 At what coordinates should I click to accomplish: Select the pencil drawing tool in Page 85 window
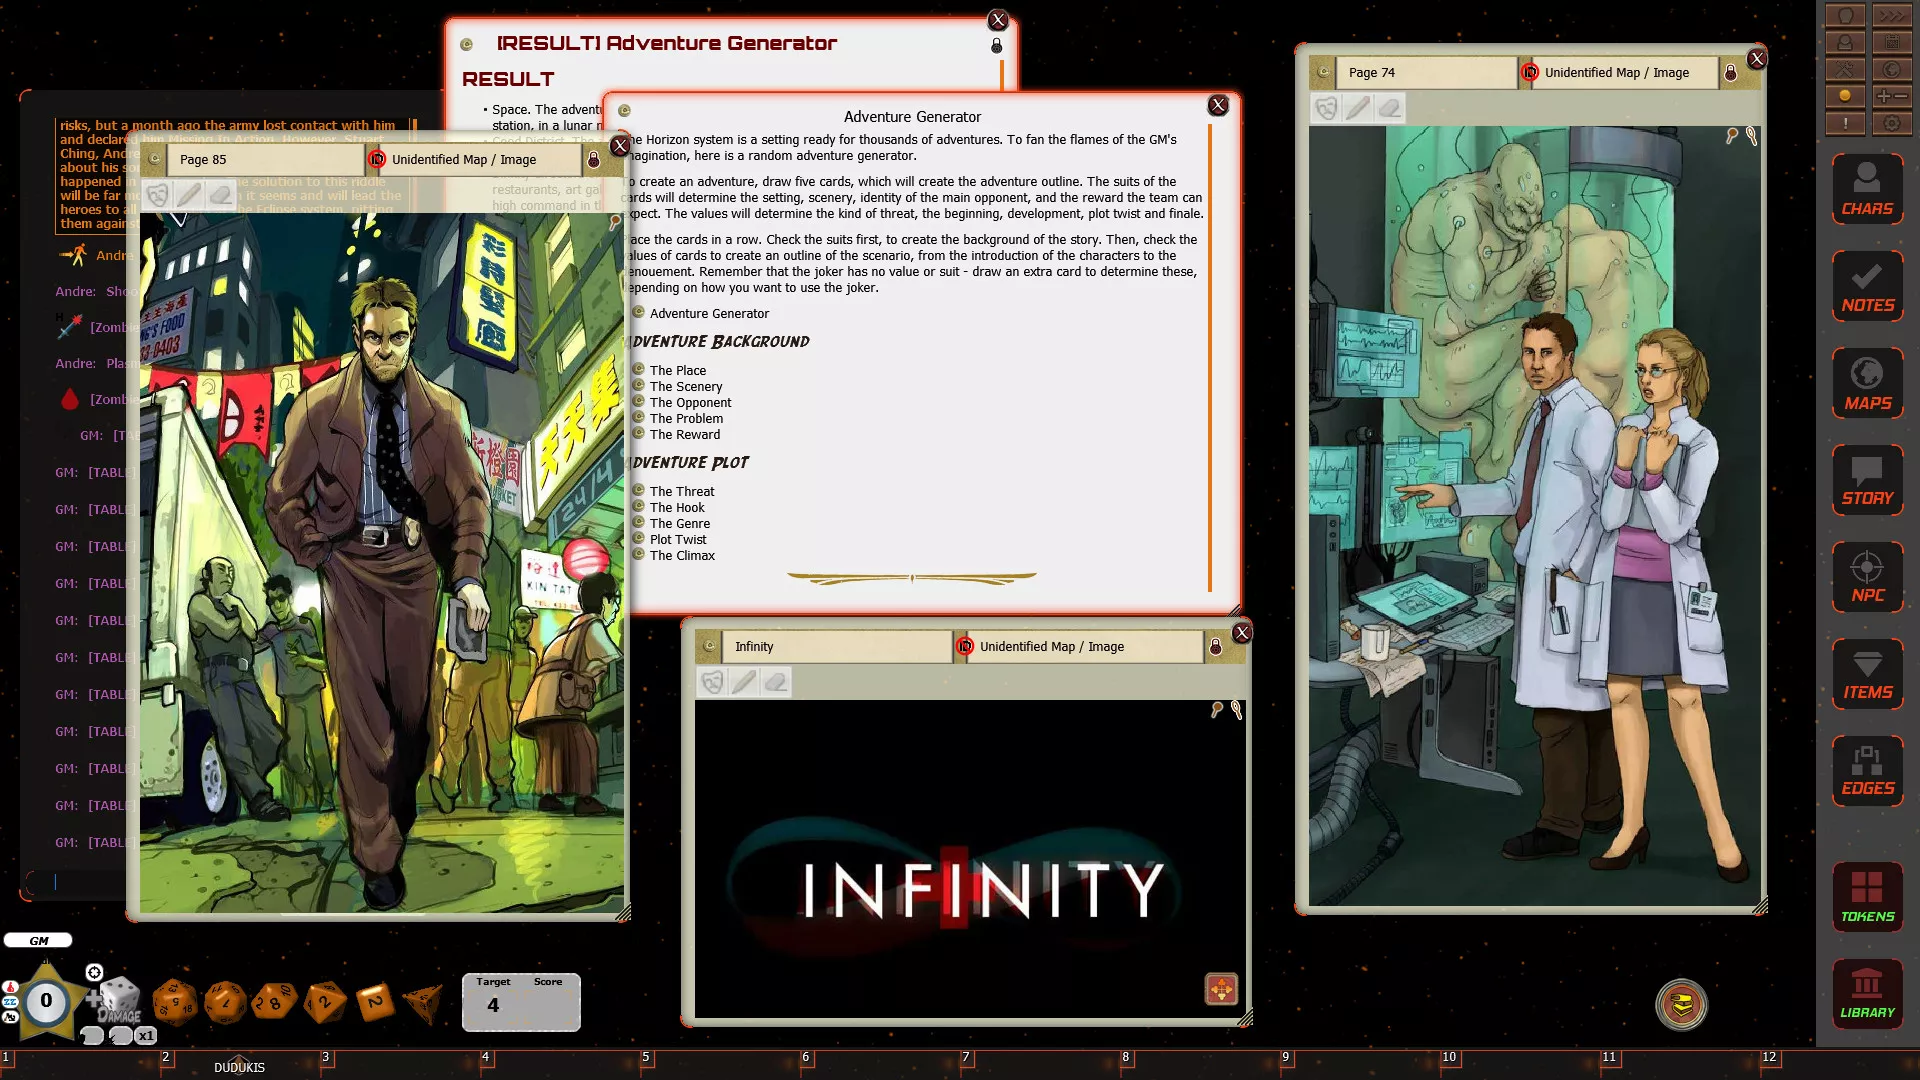click(189, 194)
